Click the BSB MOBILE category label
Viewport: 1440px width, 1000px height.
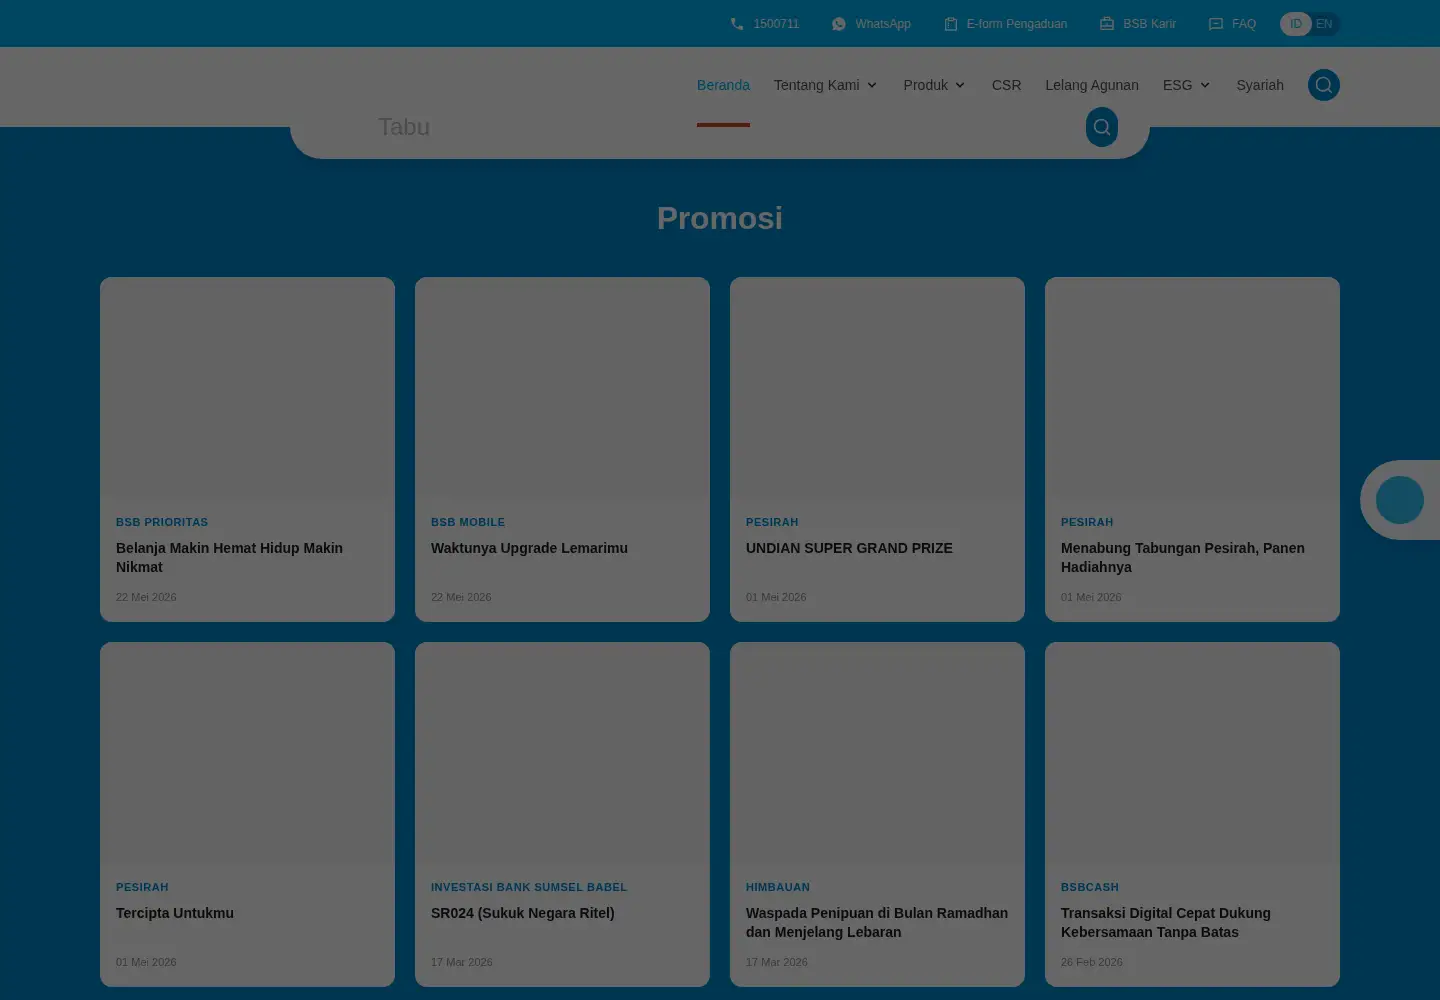click(468, 522)
